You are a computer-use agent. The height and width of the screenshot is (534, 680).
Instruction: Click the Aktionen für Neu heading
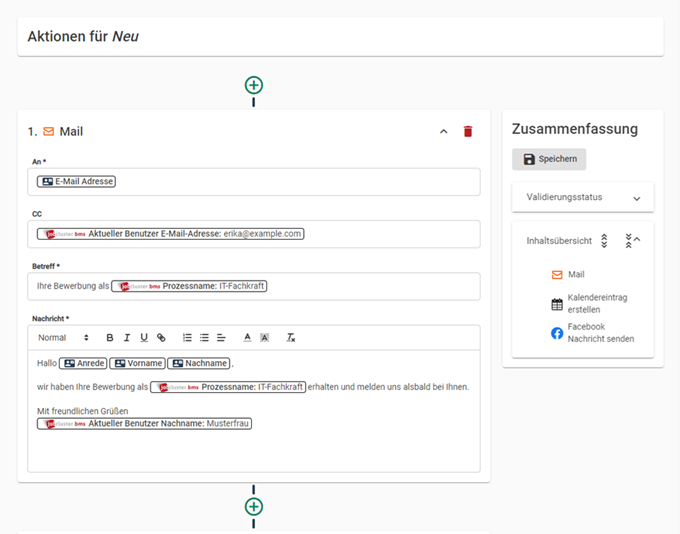pyautogui.click(x=83, y=36)
